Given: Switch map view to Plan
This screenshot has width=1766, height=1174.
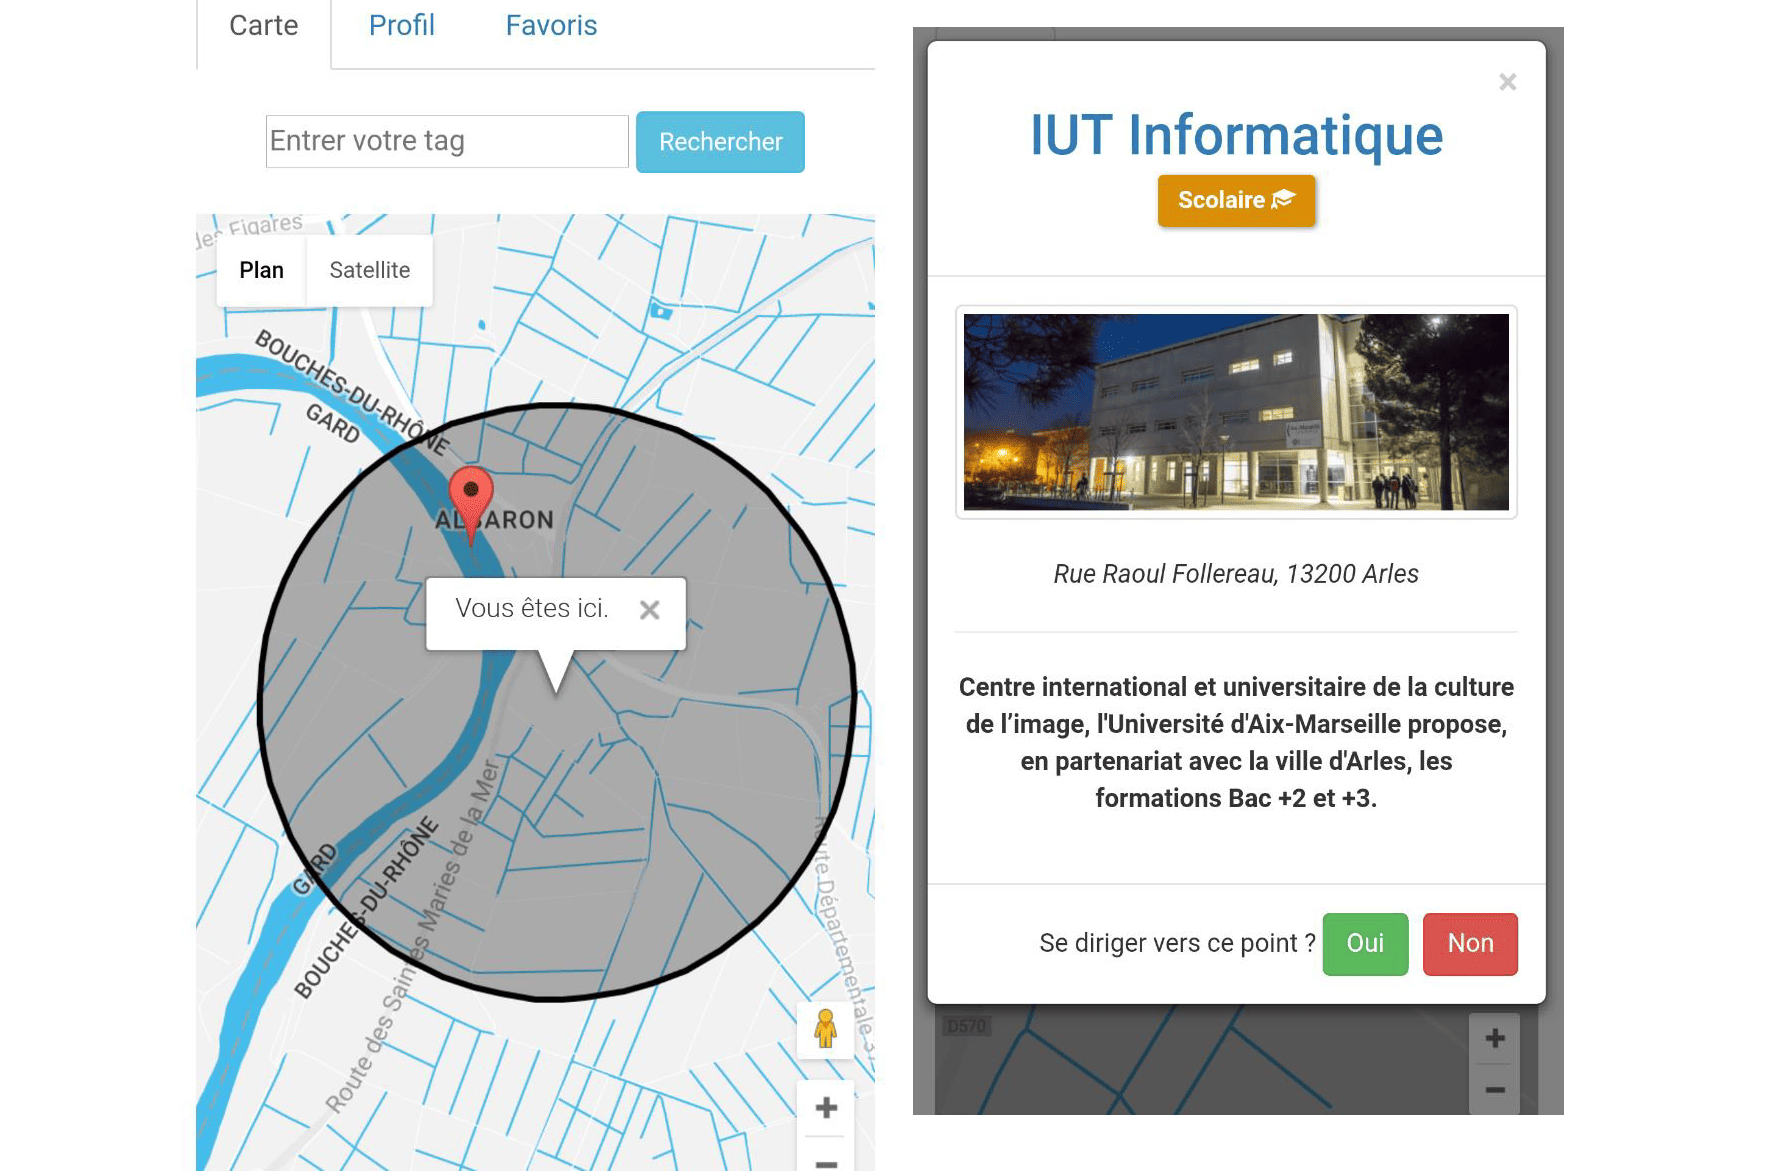Looking at the screenshot, I should click(261, 270).
